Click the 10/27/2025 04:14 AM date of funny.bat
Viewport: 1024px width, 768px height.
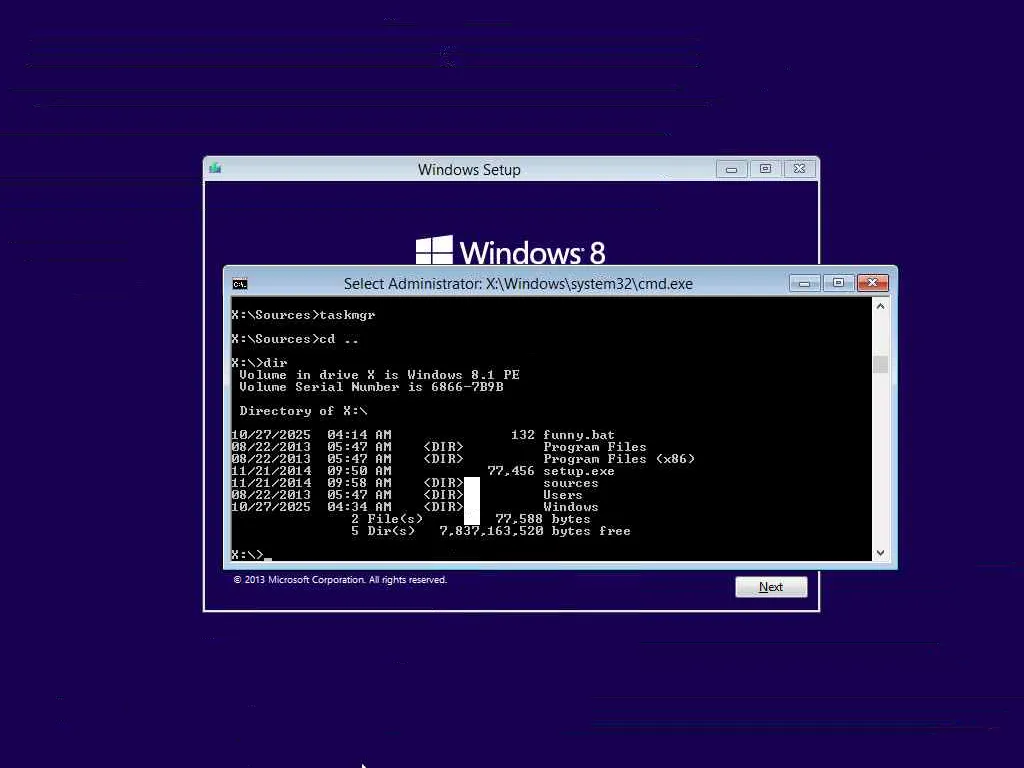click(x=312, y=435)
